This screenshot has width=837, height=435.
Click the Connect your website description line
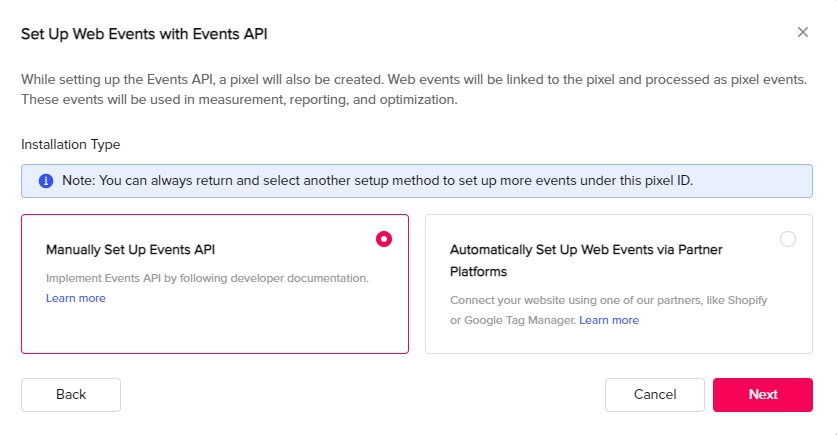click(x=609, y=300)
